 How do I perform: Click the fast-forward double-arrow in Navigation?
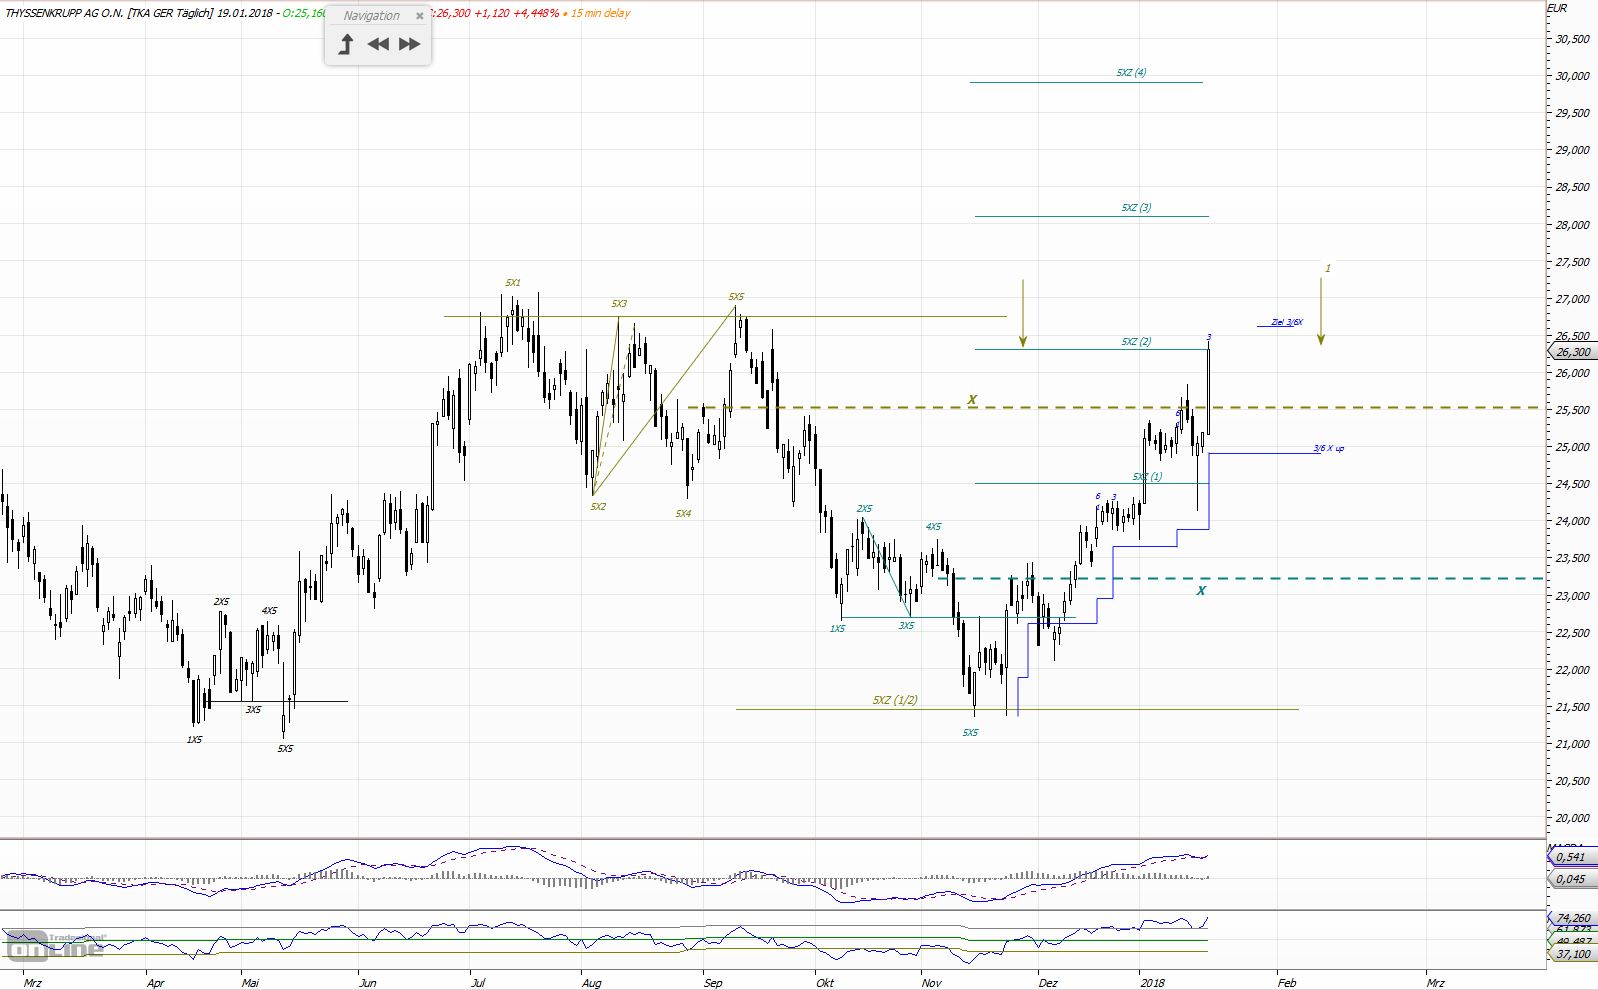click(x=410, y=44)
